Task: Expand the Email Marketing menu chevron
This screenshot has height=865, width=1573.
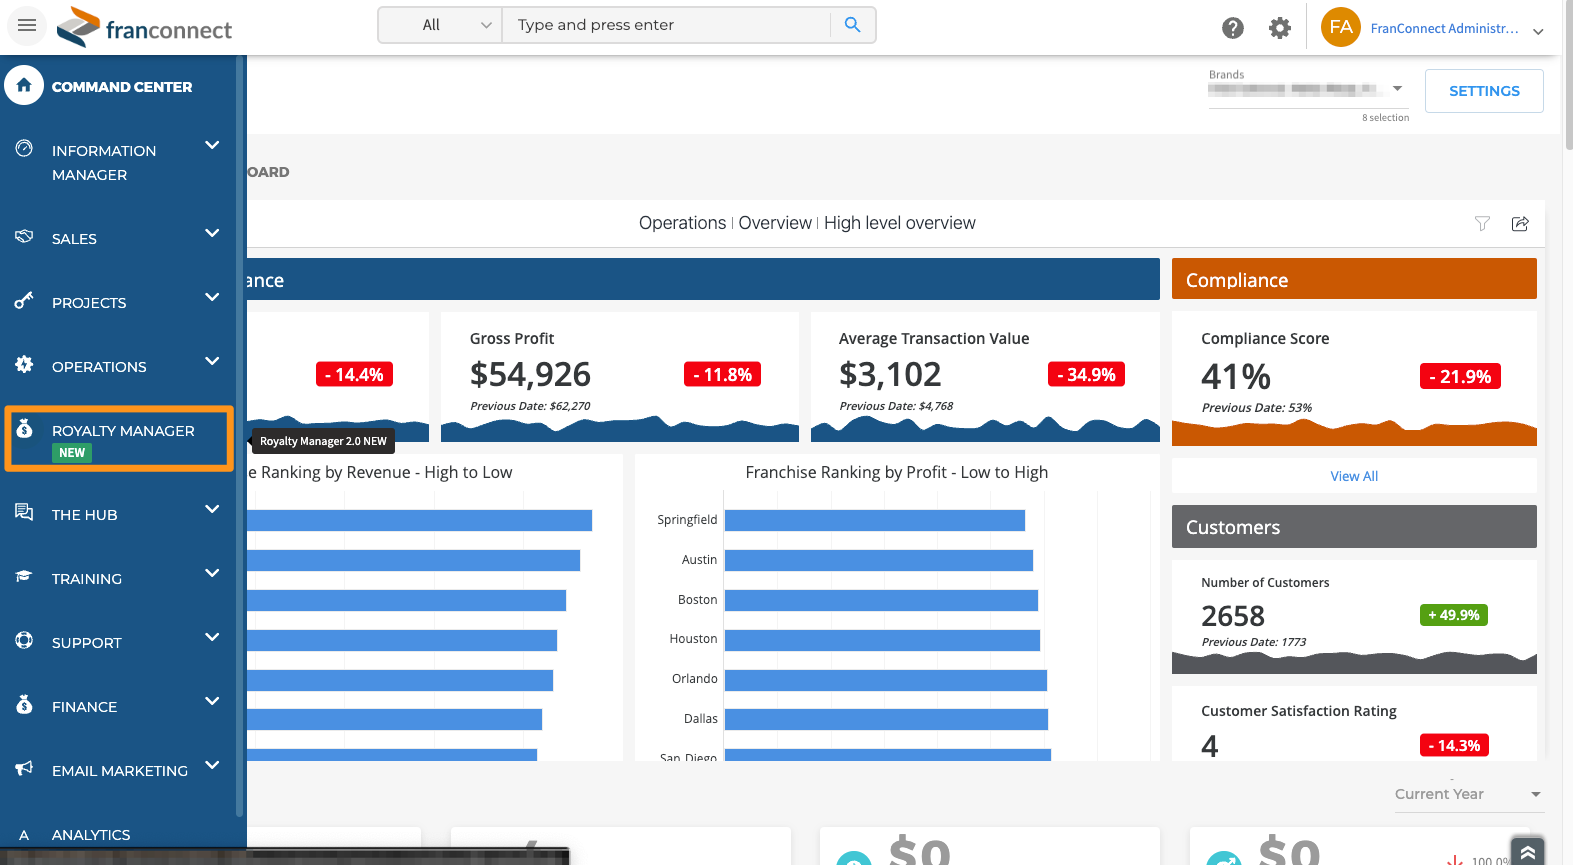Action: click(212, 765)
